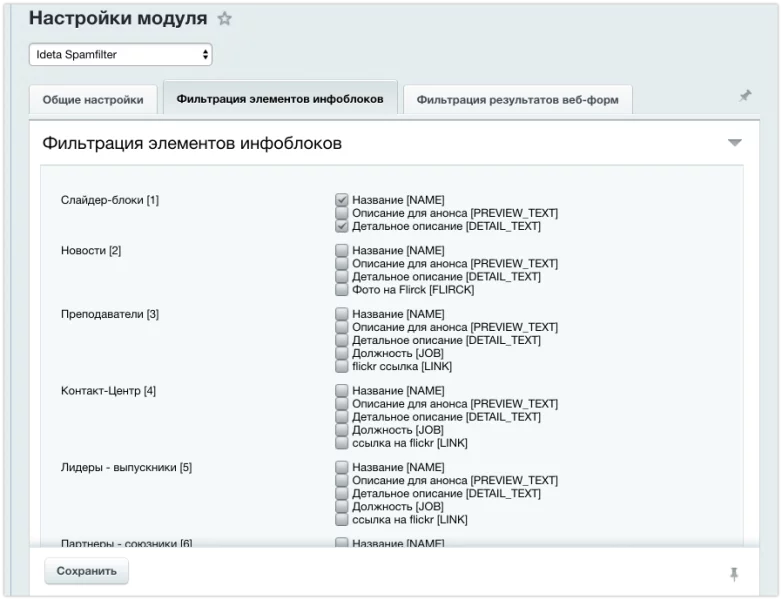782x600 pixels.
Task: Check Название [NAME] under Новости
Action: point(342,251)
